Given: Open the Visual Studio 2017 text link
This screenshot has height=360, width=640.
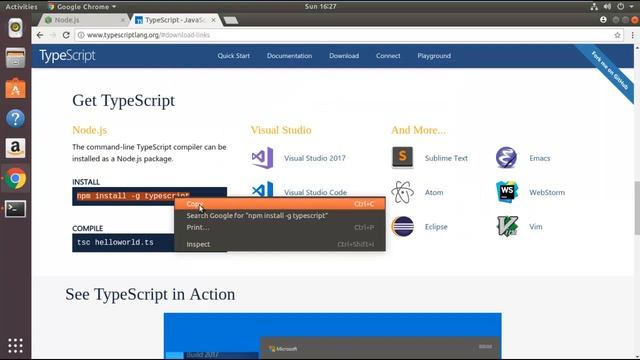Looking at the screenshot, I should 315,158.
